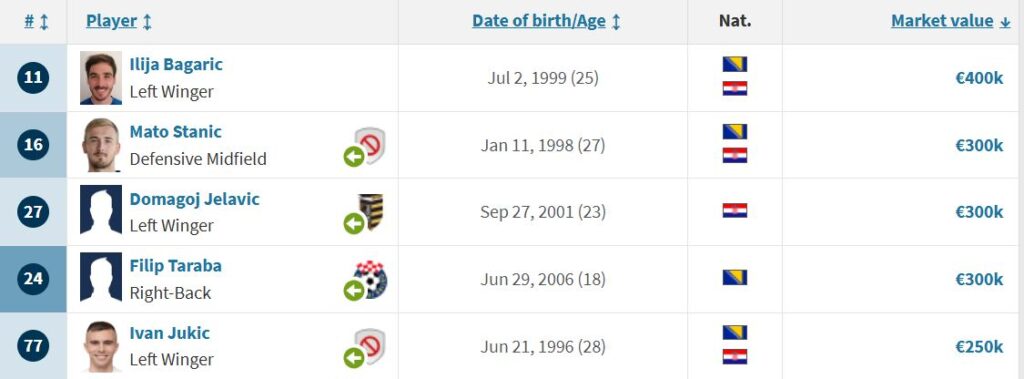The height and width of the screenshot is (379, 1024).
Task: Click Bosnia flag in Ilija Bagaric's row
Action: [x=735, y=65]
